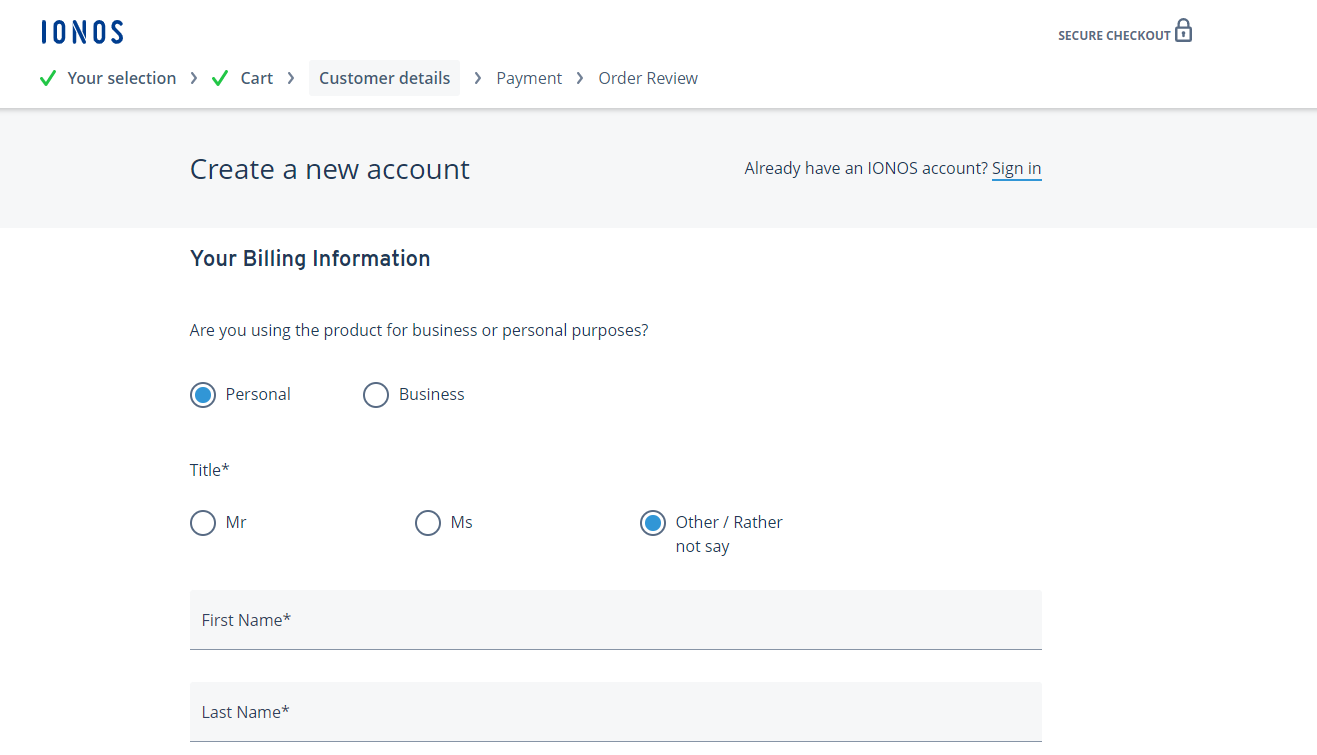This screenshot has height=755, width=1317.
Task: Click the chevron after Your selection
Action: 194,78
